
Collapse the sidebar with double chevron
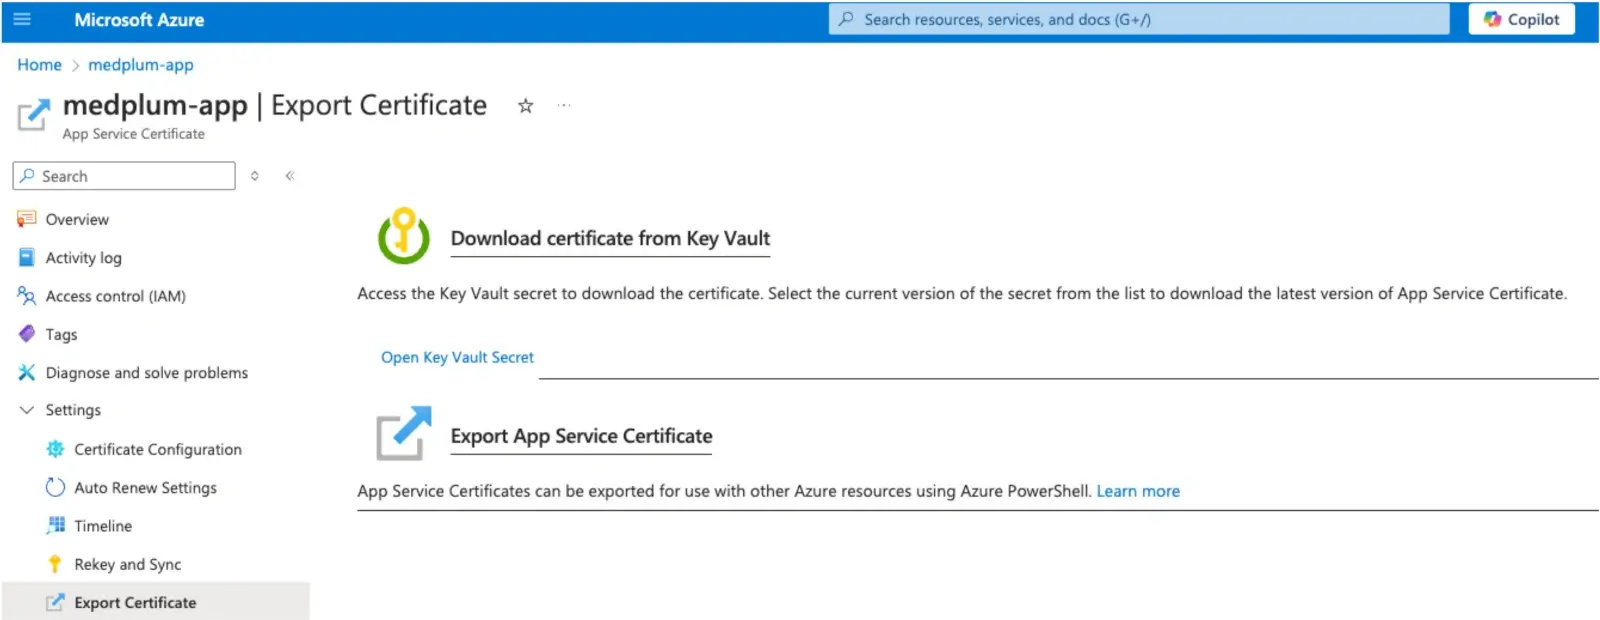290,176
